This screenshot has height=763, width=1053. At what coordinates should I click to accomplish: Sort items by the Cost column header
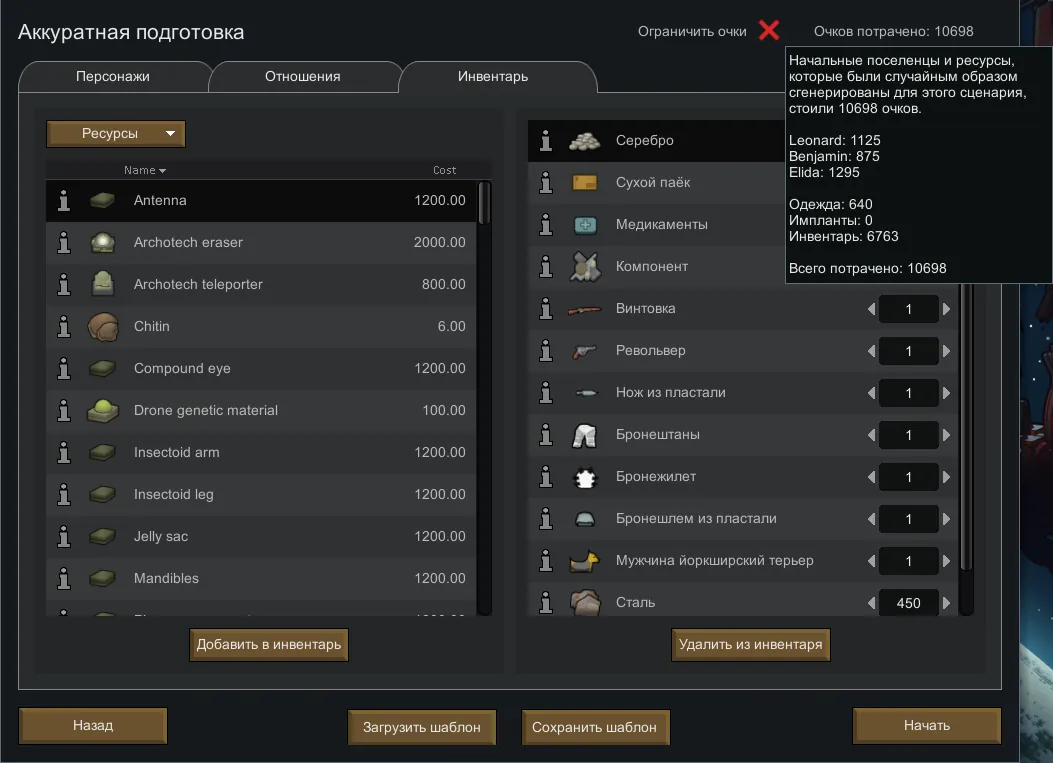(x=444, y=170)
